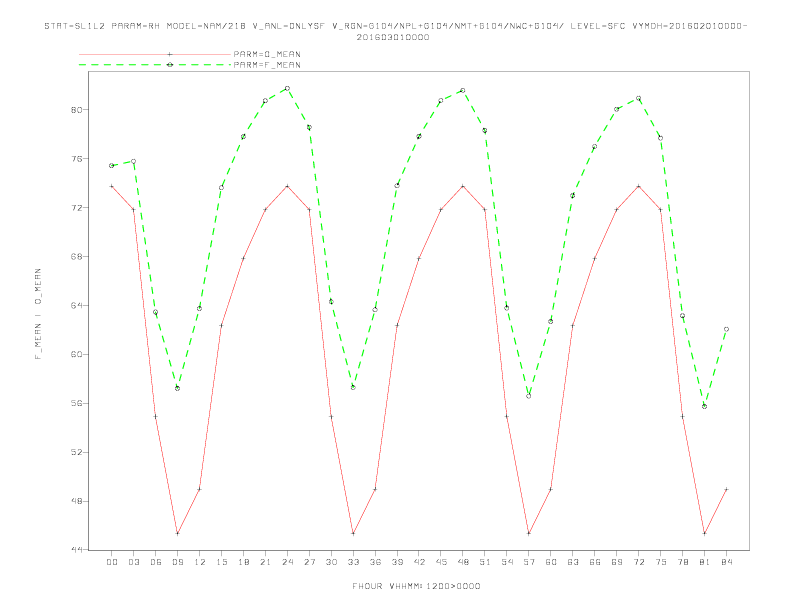This screenshot has height=612, width=792.
Task: Select the PARM=O_MEAN legend label
Action: (x=267, y=54)
